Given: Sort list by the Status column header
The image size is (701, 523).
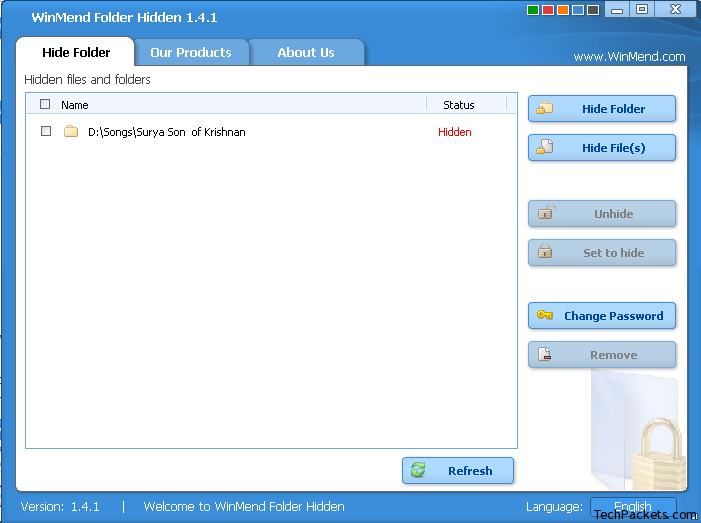Looking at the screenshot, I should [x=459, y=105].
